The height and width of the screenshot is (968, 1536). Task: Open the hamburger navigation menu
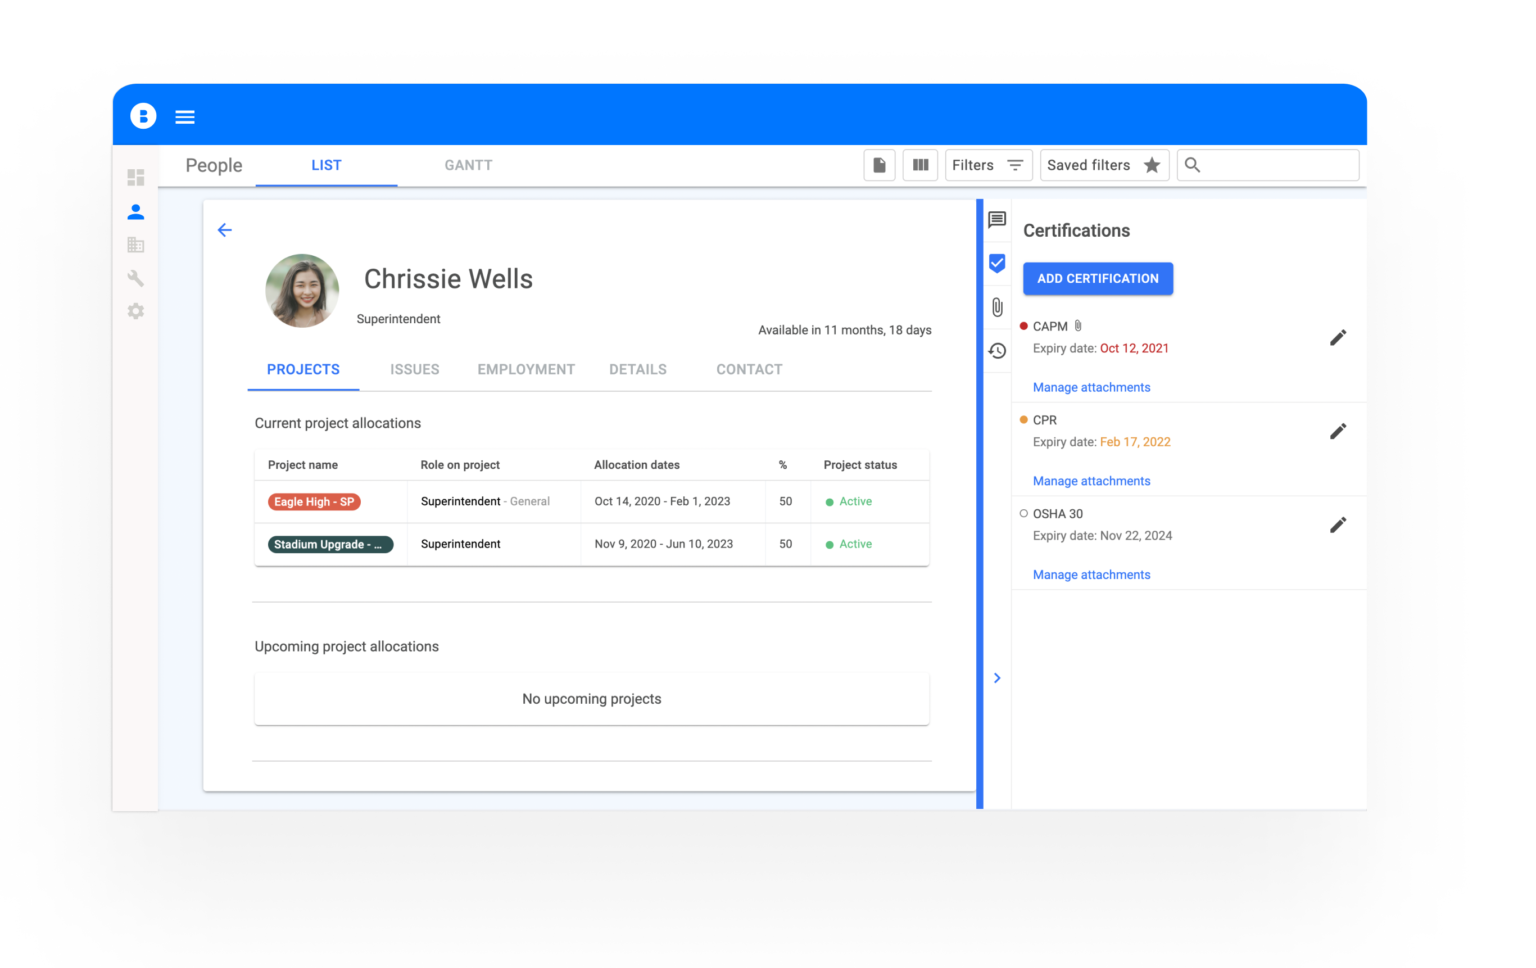185,117
